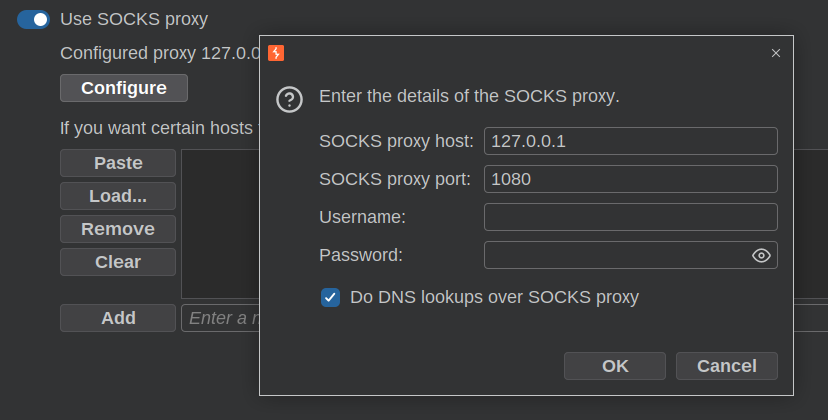Focus the Password field
Image resolution: width=828 pixels, height=420 pixels.
click(x=617, y=255)
